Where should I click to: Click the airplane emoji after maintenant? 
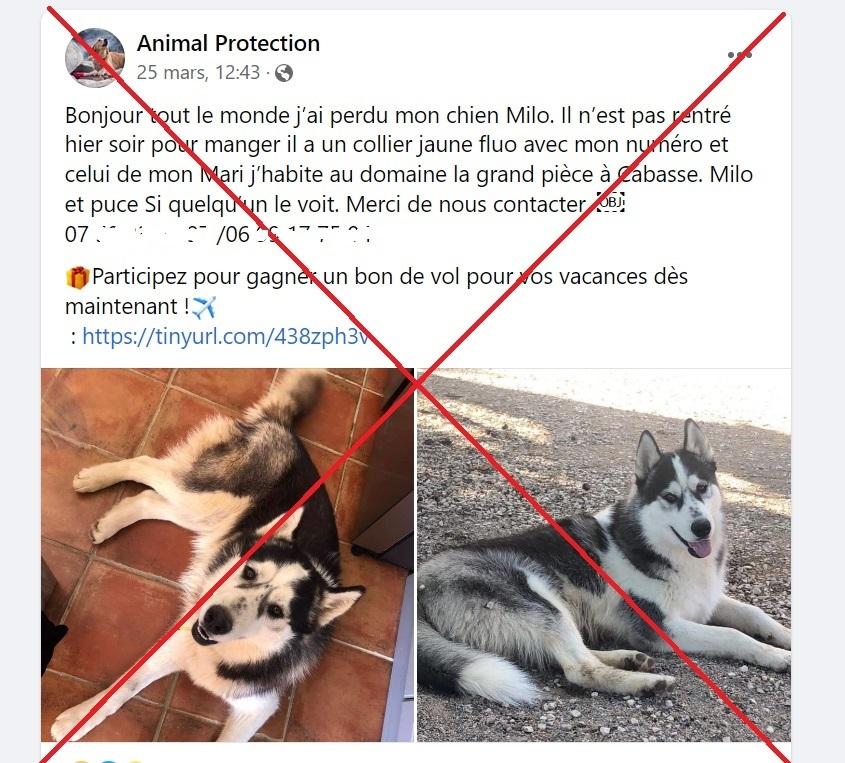pyautogui.click(x=204, y=307)
